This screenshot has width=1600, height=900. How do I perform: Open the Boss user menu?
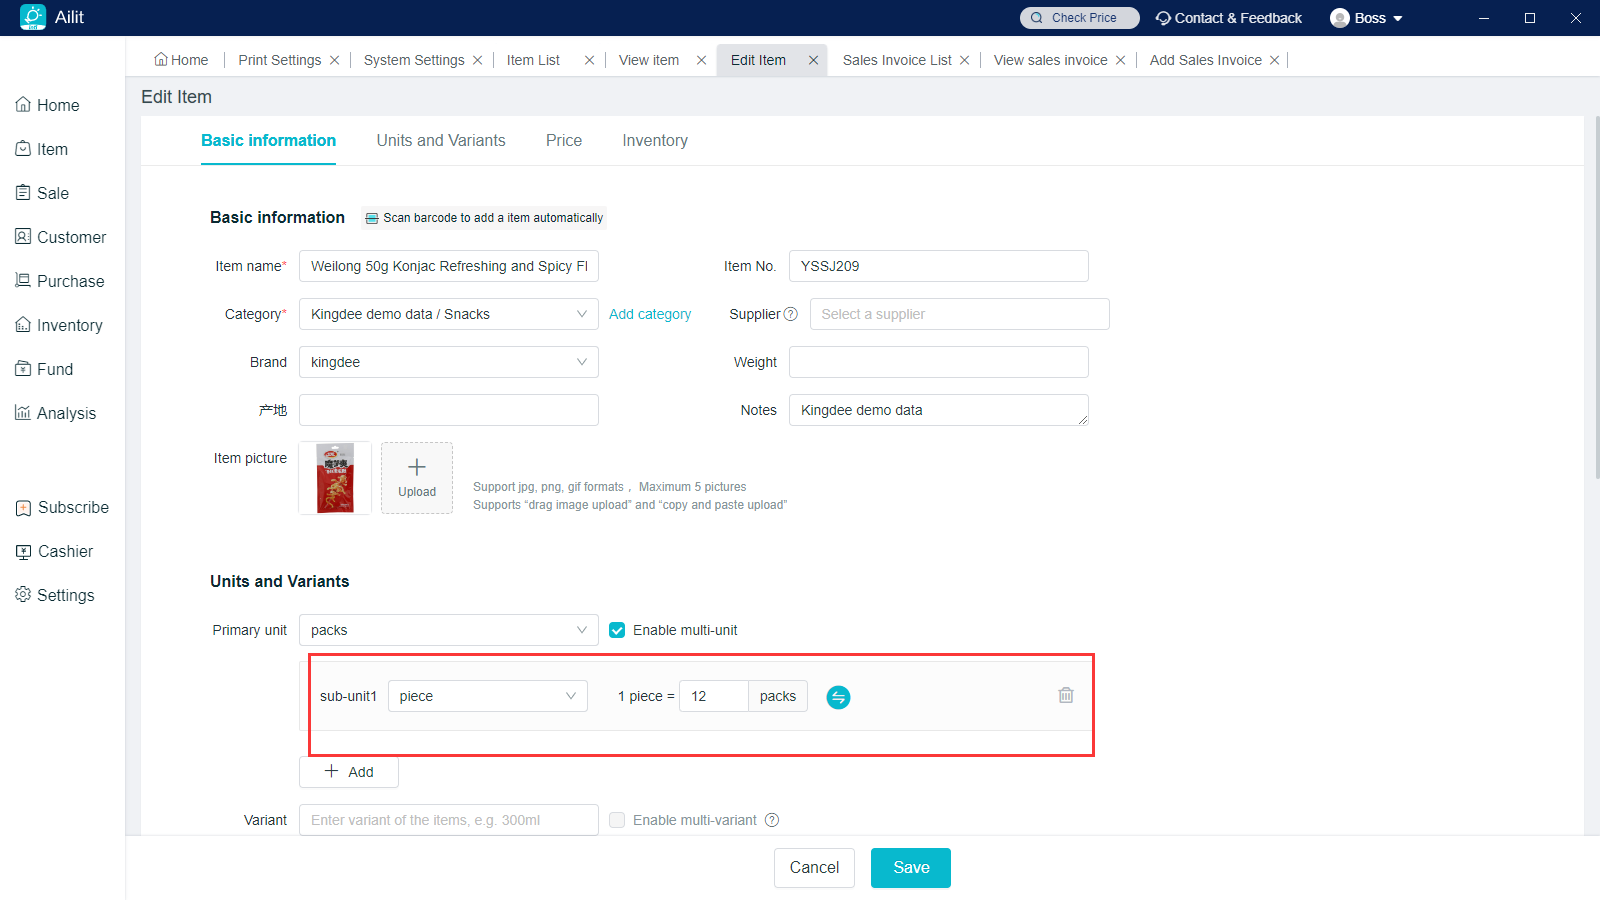[1367, 18]
